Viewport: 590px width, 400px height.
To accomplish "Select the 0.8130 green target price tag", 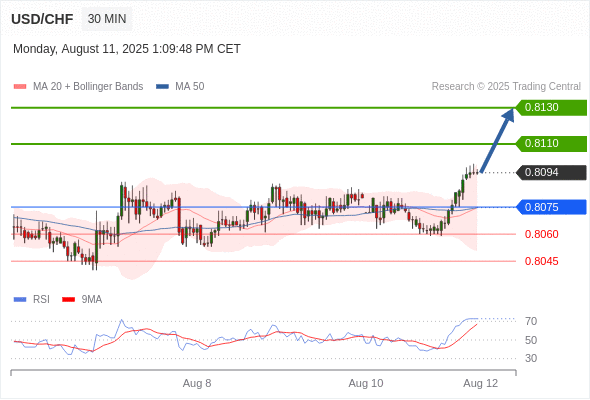I will point(551,108).
